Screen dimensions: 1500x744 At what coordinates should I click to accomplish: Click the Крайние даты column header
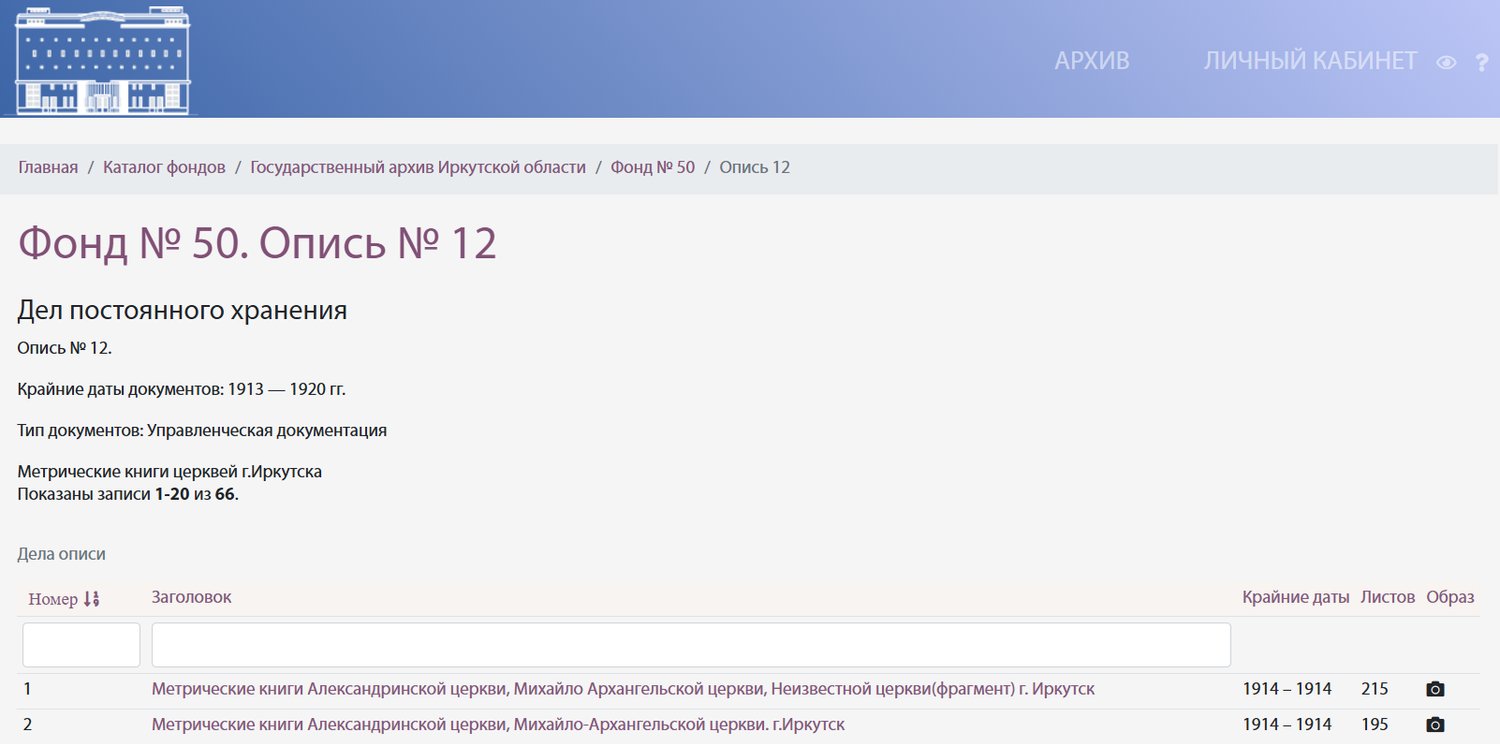pyautogui.click(x=1296, y=597)
